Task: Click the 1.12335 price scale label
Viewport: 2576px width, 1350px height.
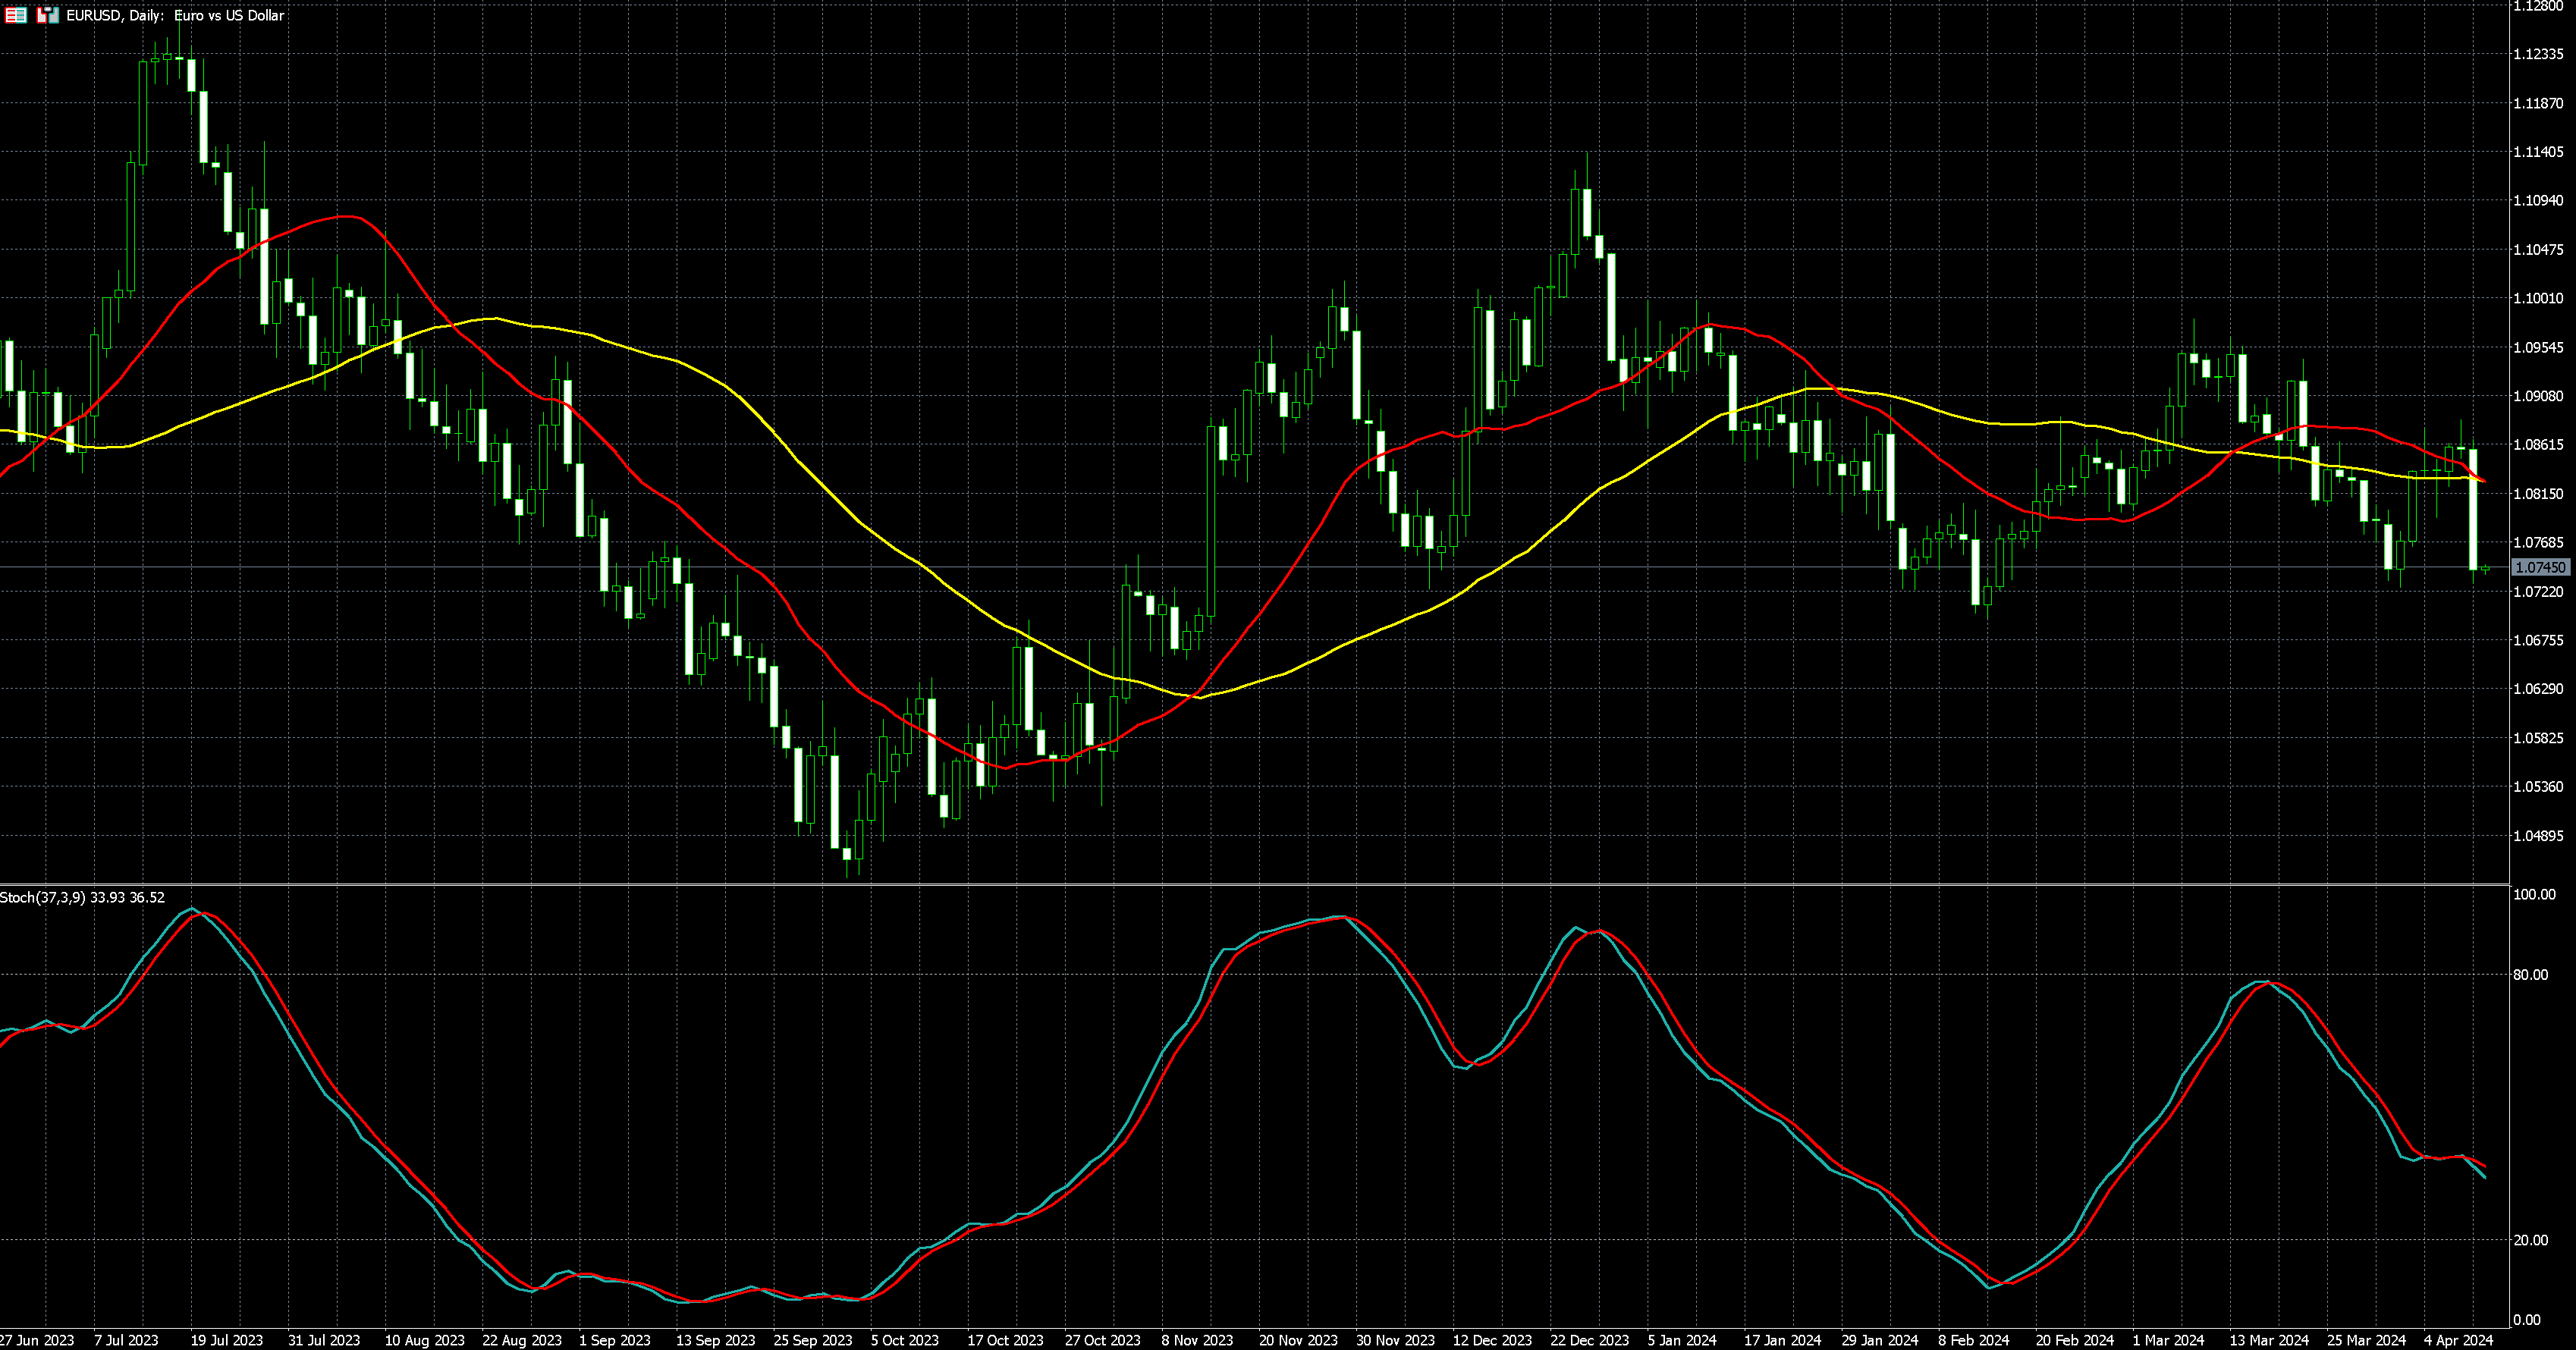Action: pyautogui.click(x=2538, y=54)
